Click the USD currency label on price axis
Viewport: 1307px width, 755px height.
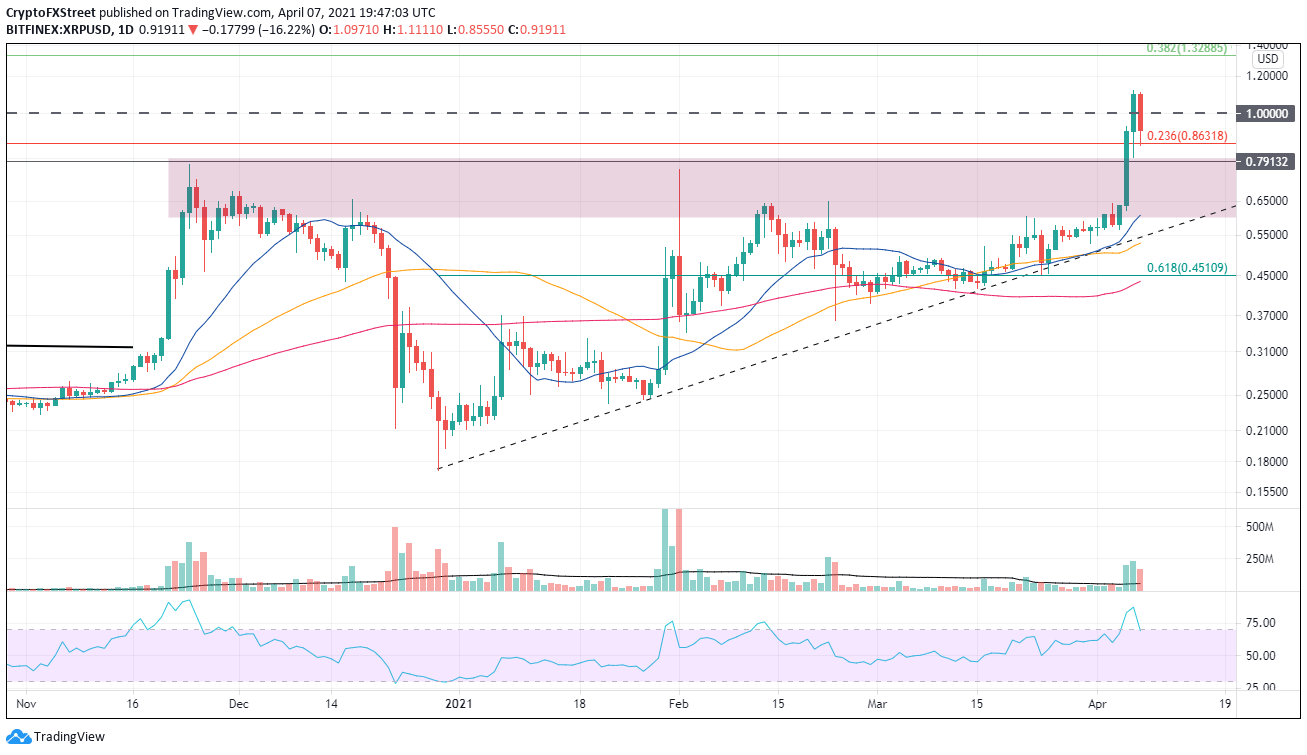pos(1267,59)
